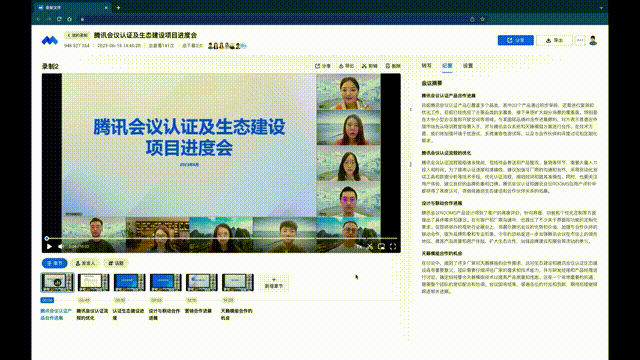
Task: Click the top-right 导出 export button
Action: (x=554, y=40)
